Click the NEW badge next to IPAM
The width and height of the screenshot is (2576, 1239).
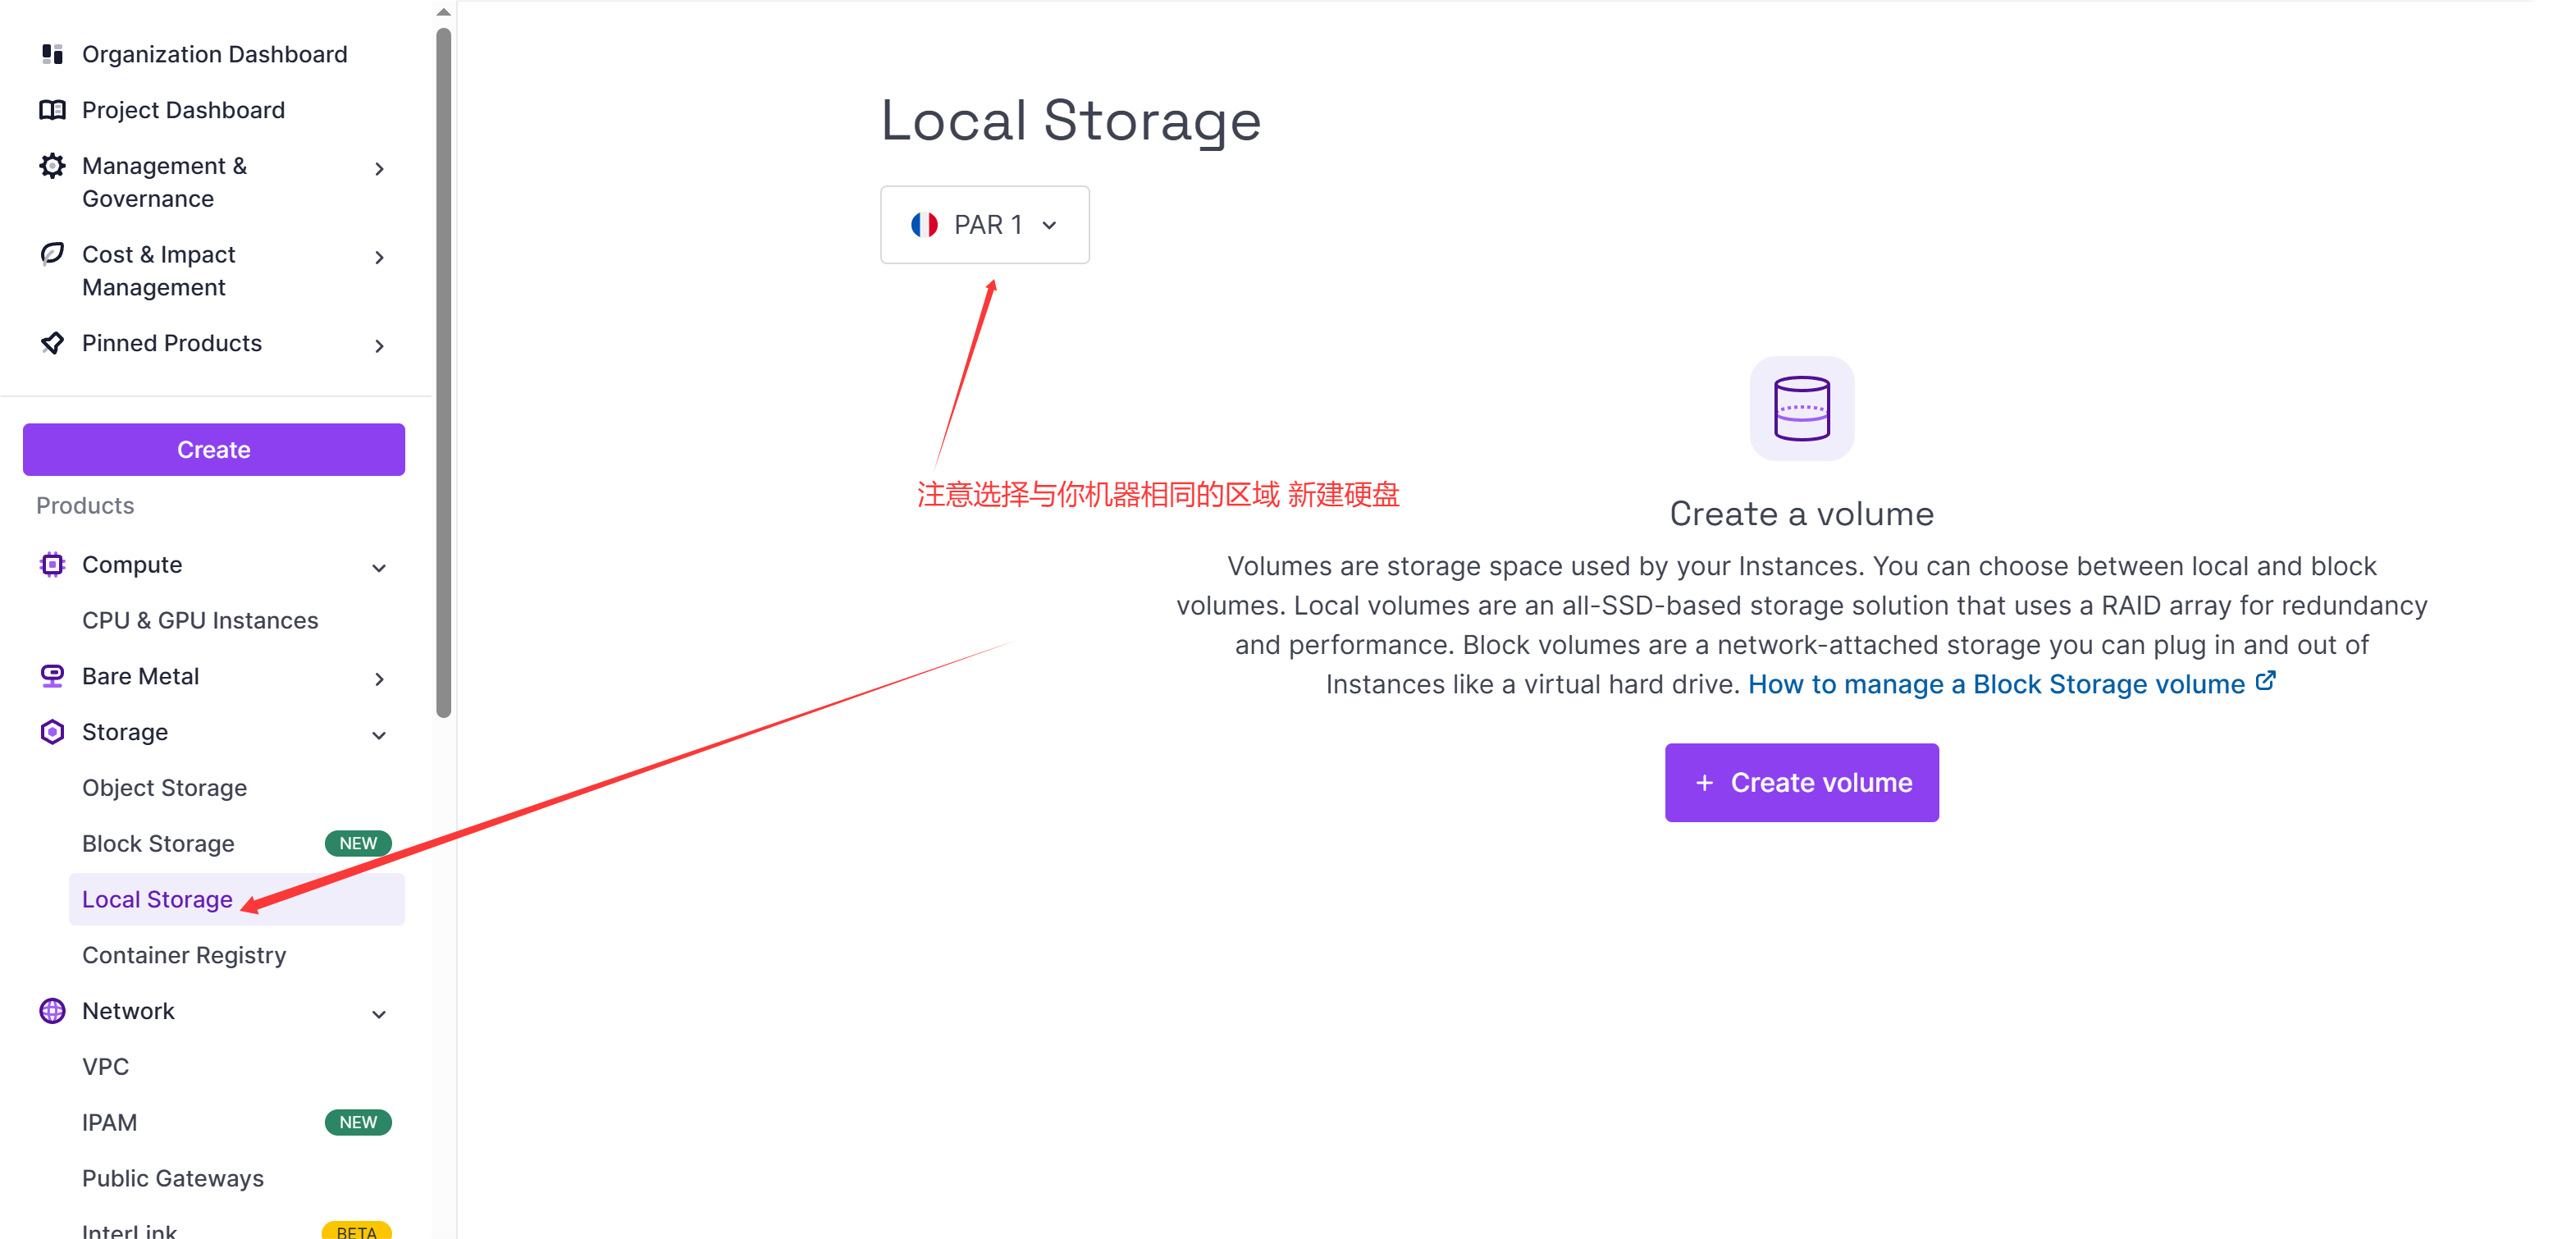pyautogui.click(x=357, y=1123)
